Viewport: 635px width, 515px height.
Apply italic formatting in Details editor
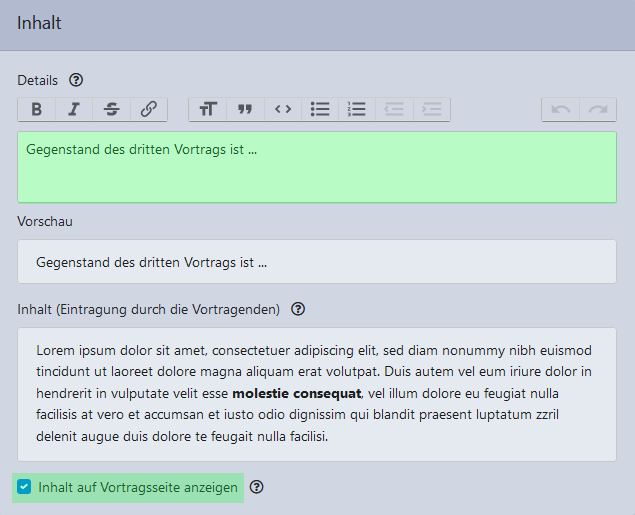click(x=74, y=109)
